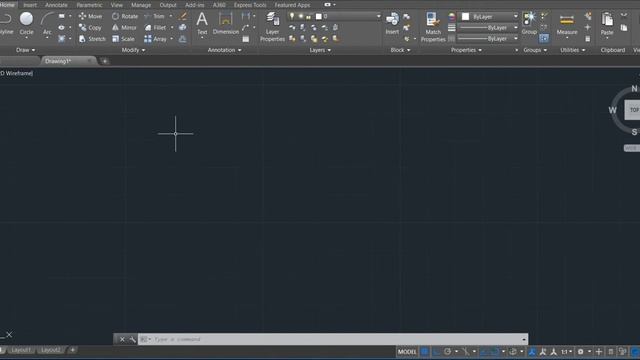The height and width of the screenshot is (360, 640).
Task: Switch to the Manage ribbon tab
Action: point(141,5)
